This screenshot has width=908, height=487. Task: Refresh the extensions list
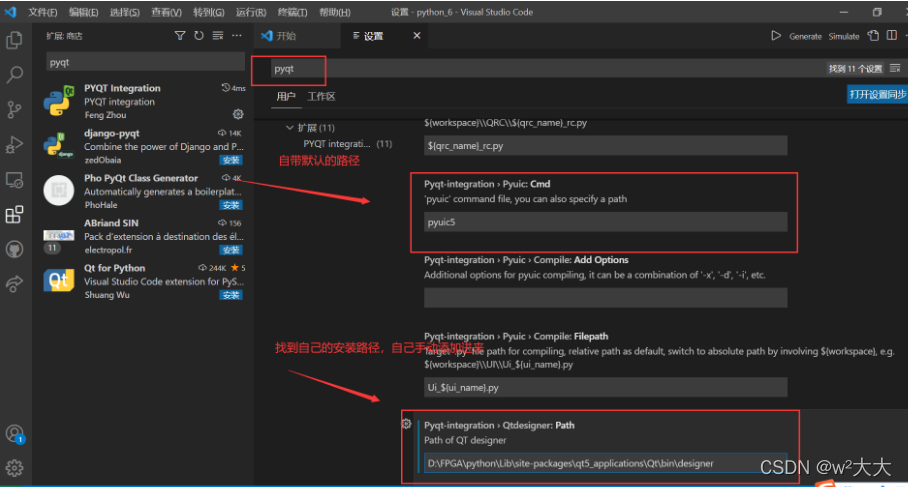click(x=199, y=36)
